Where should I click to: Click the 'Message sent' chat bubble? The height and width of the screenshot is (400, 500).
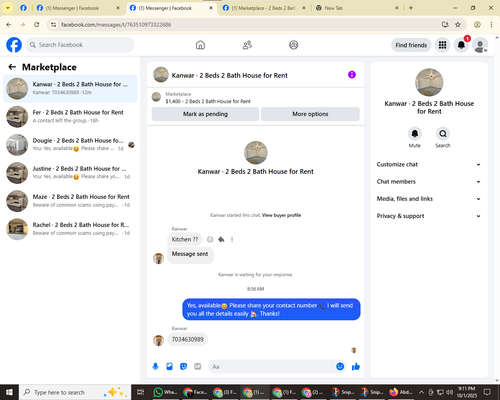click(x=190, y=254)
